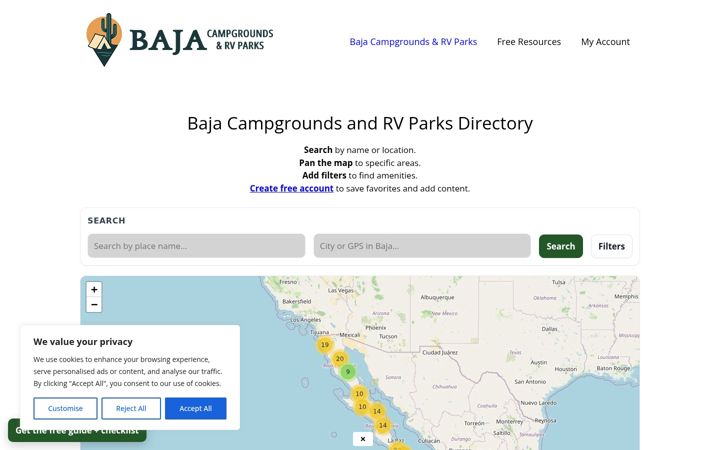Click the green Search button

(561, 246)
